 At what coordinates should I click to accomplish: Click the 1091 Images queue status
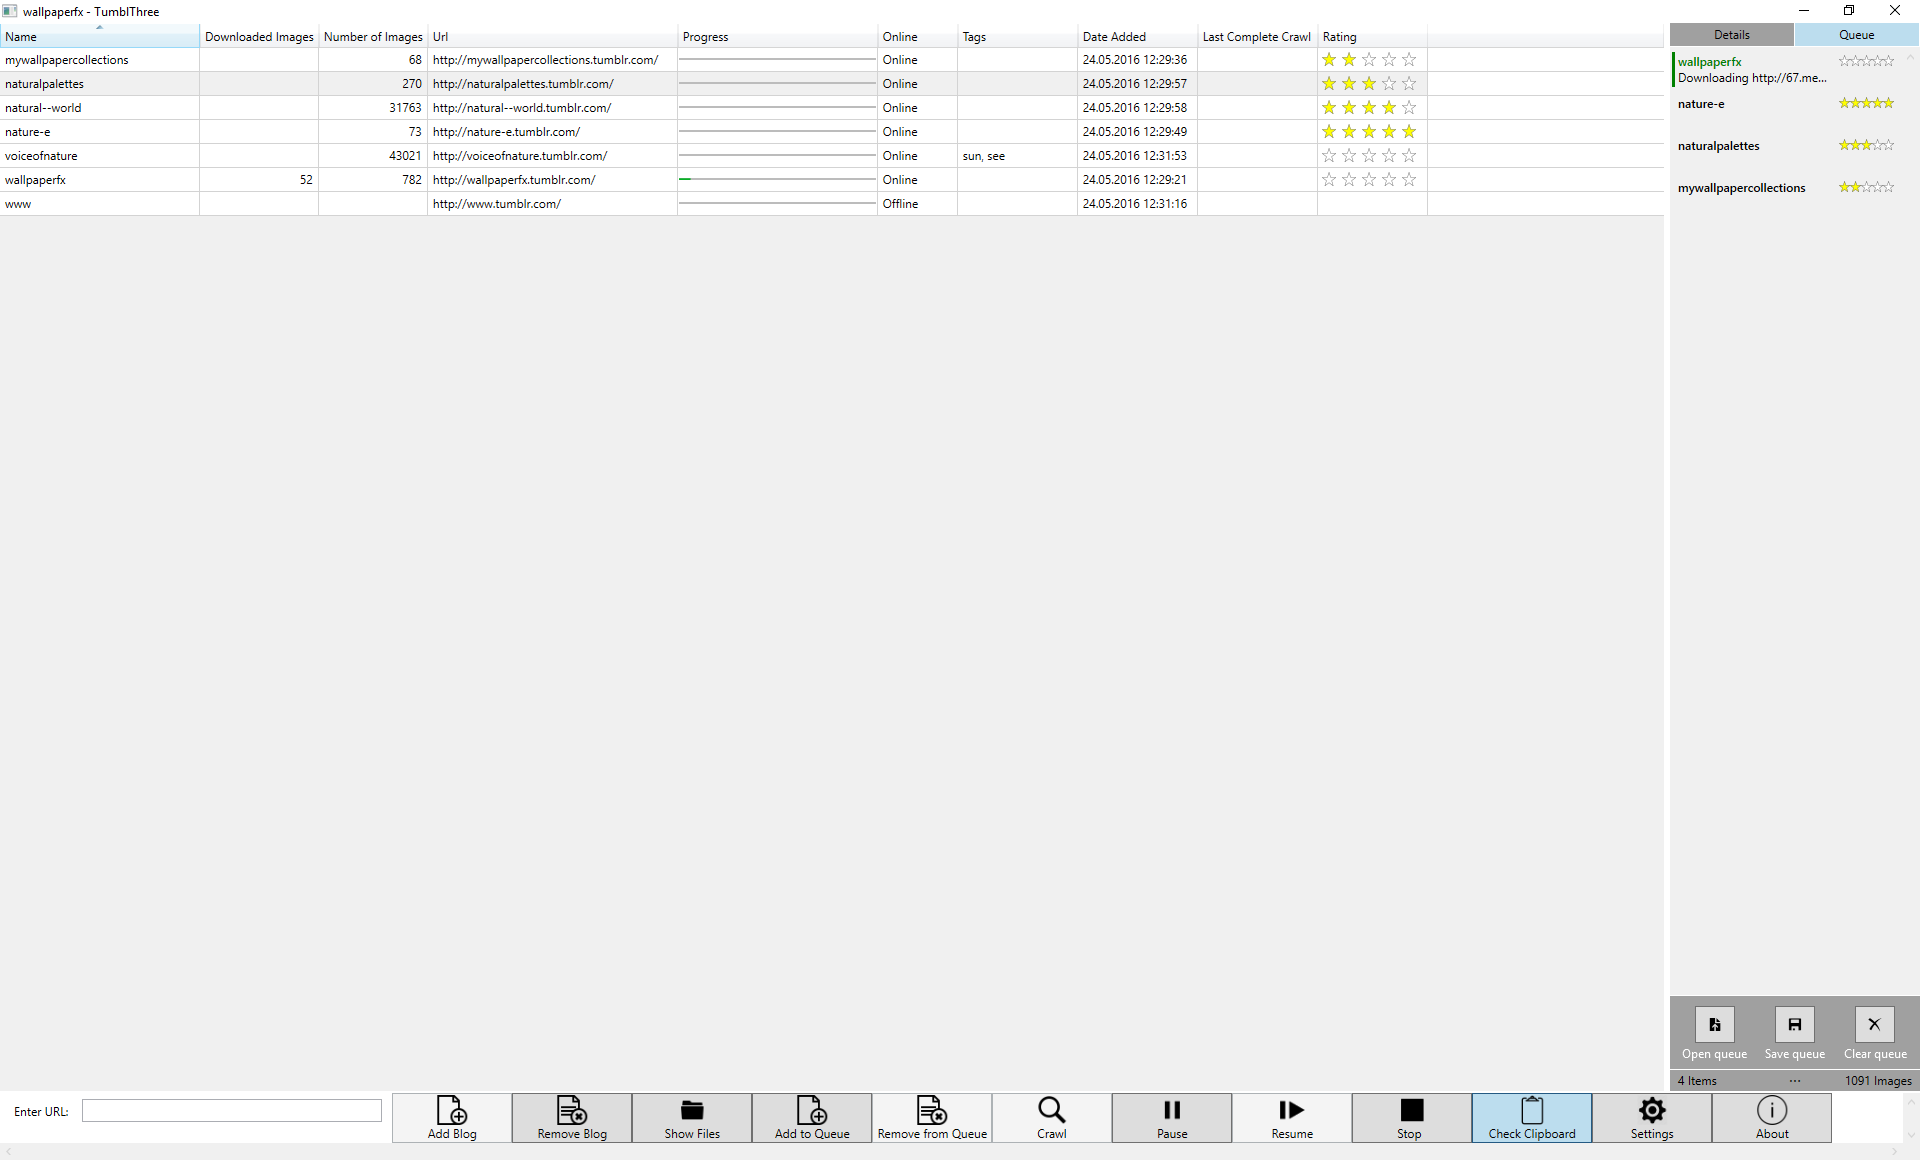[x=1878, y=1081]
